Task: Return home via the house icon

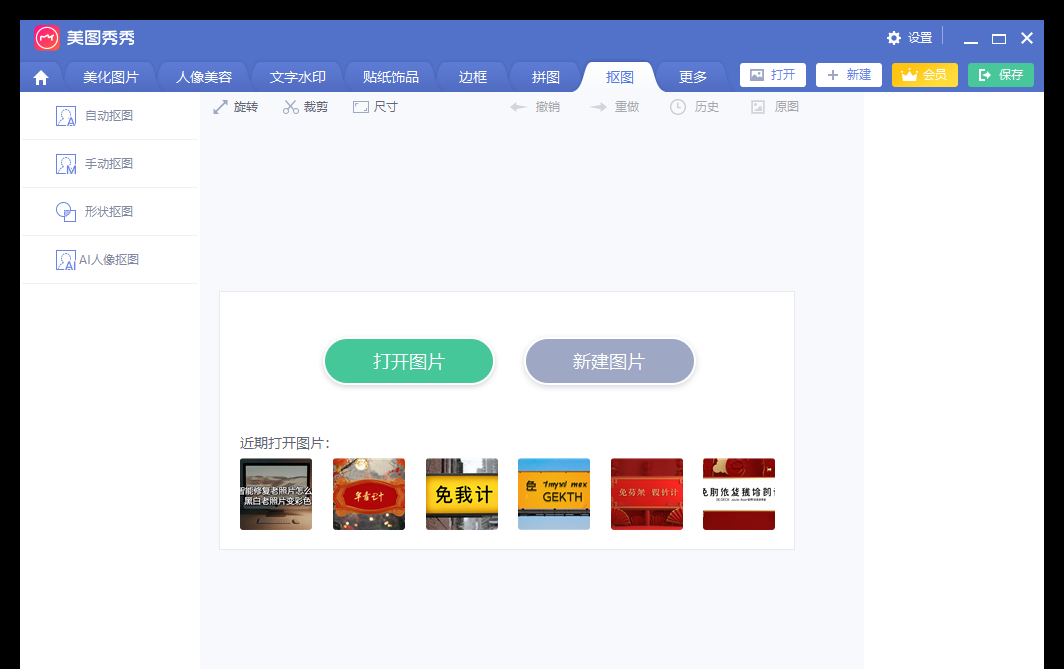Action: coord(40,75)
